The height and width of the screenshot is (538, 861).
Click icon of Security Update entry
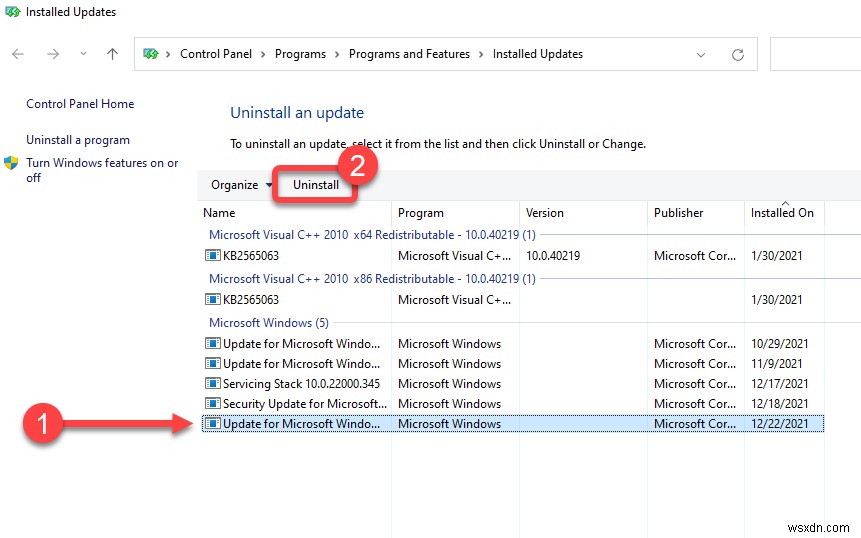pos(212,404)
